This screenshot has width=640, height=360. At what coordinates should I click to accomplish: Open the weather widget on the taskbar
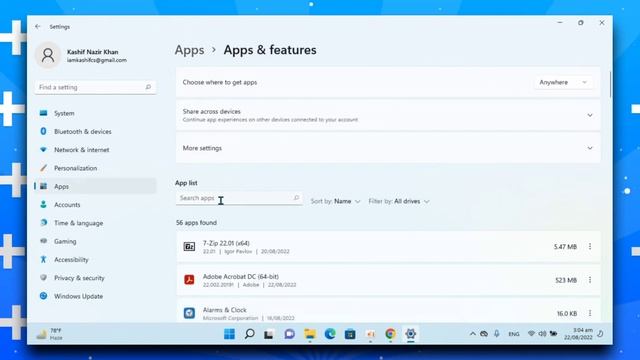tap(50, 334)
